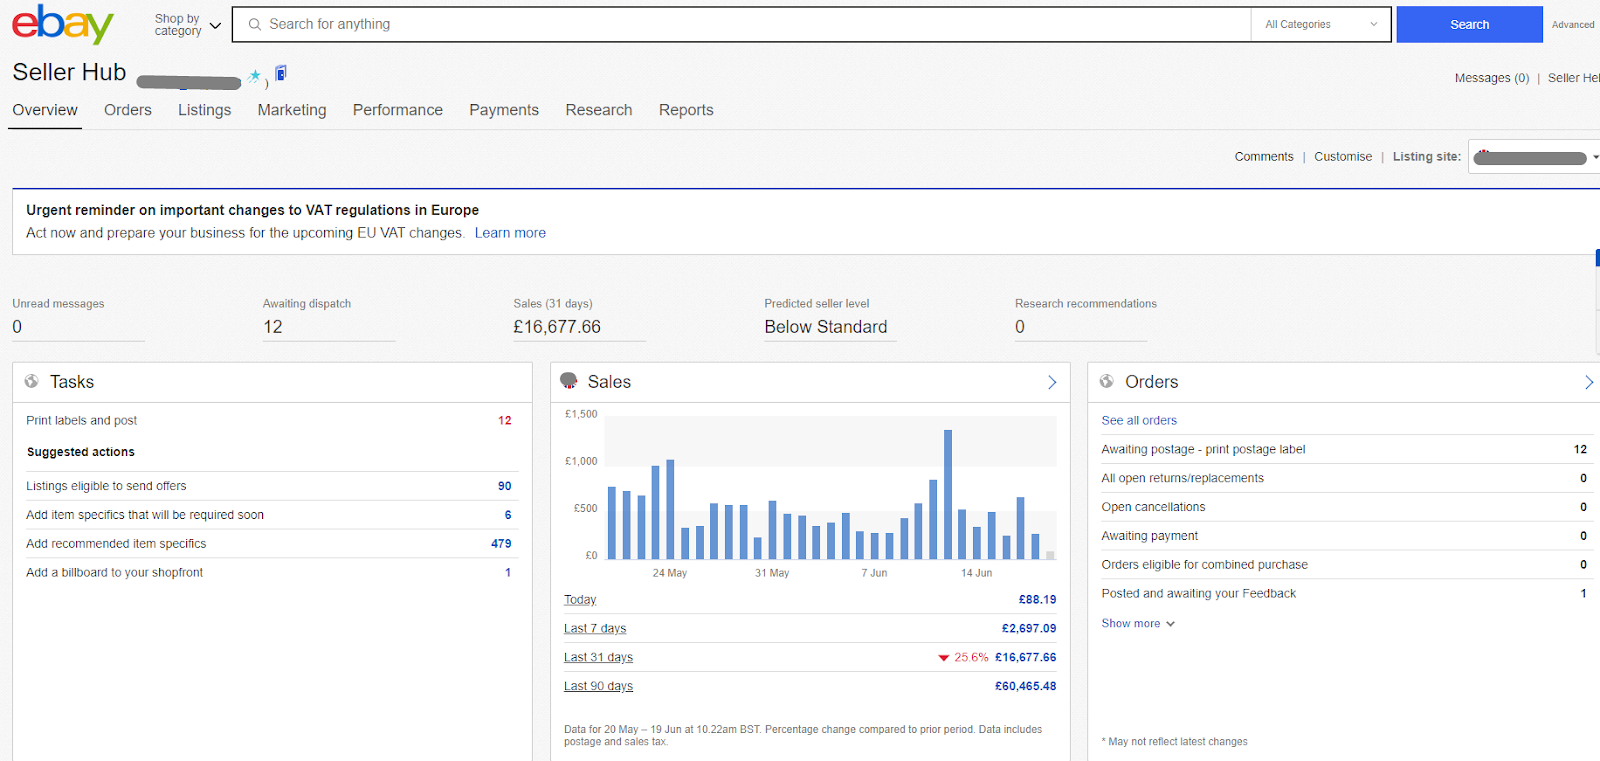
Task: Click the eBay logo
Action: pos(62,24)
